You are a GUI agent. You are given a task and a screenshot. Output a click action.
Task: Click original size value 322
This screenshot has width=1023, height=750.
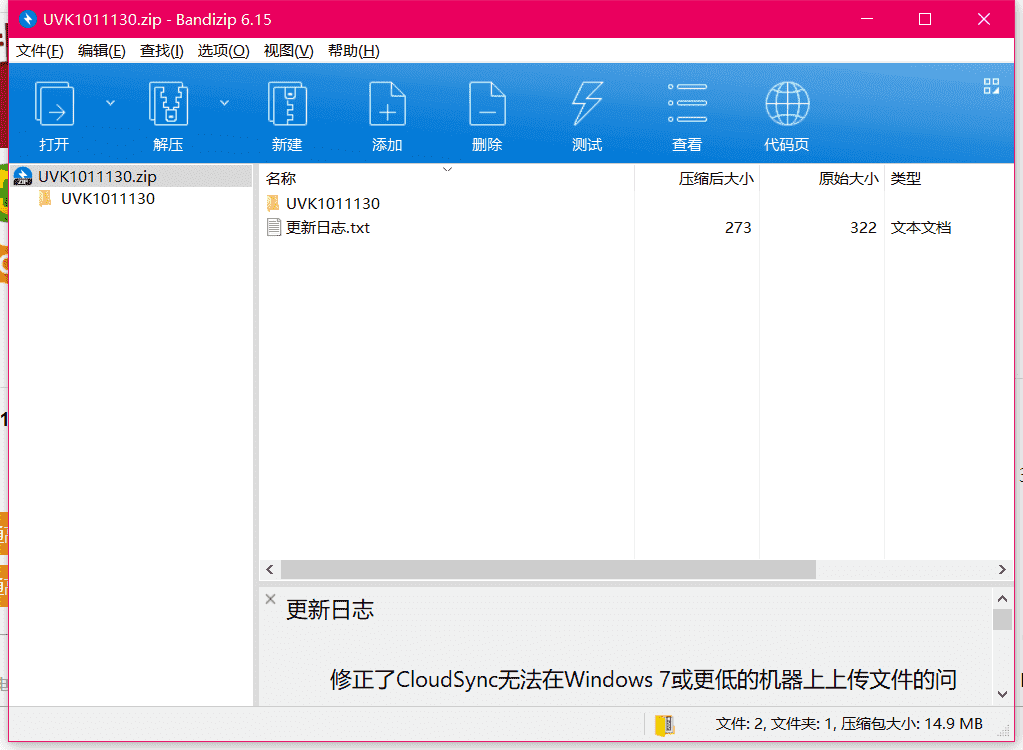[x=863, y=228]
